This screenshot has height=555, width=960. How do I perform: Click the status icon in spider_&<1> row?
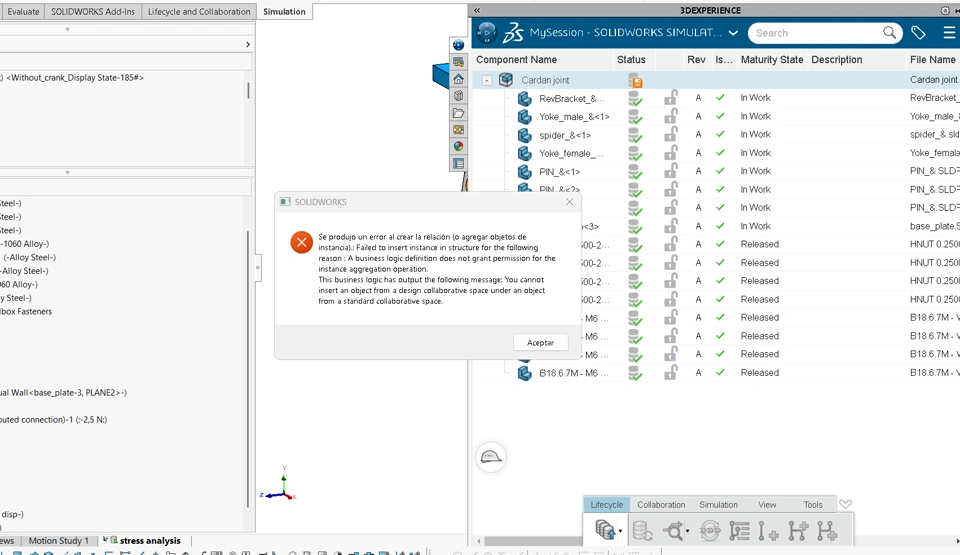pyautogui.click(x=636, y=135)
